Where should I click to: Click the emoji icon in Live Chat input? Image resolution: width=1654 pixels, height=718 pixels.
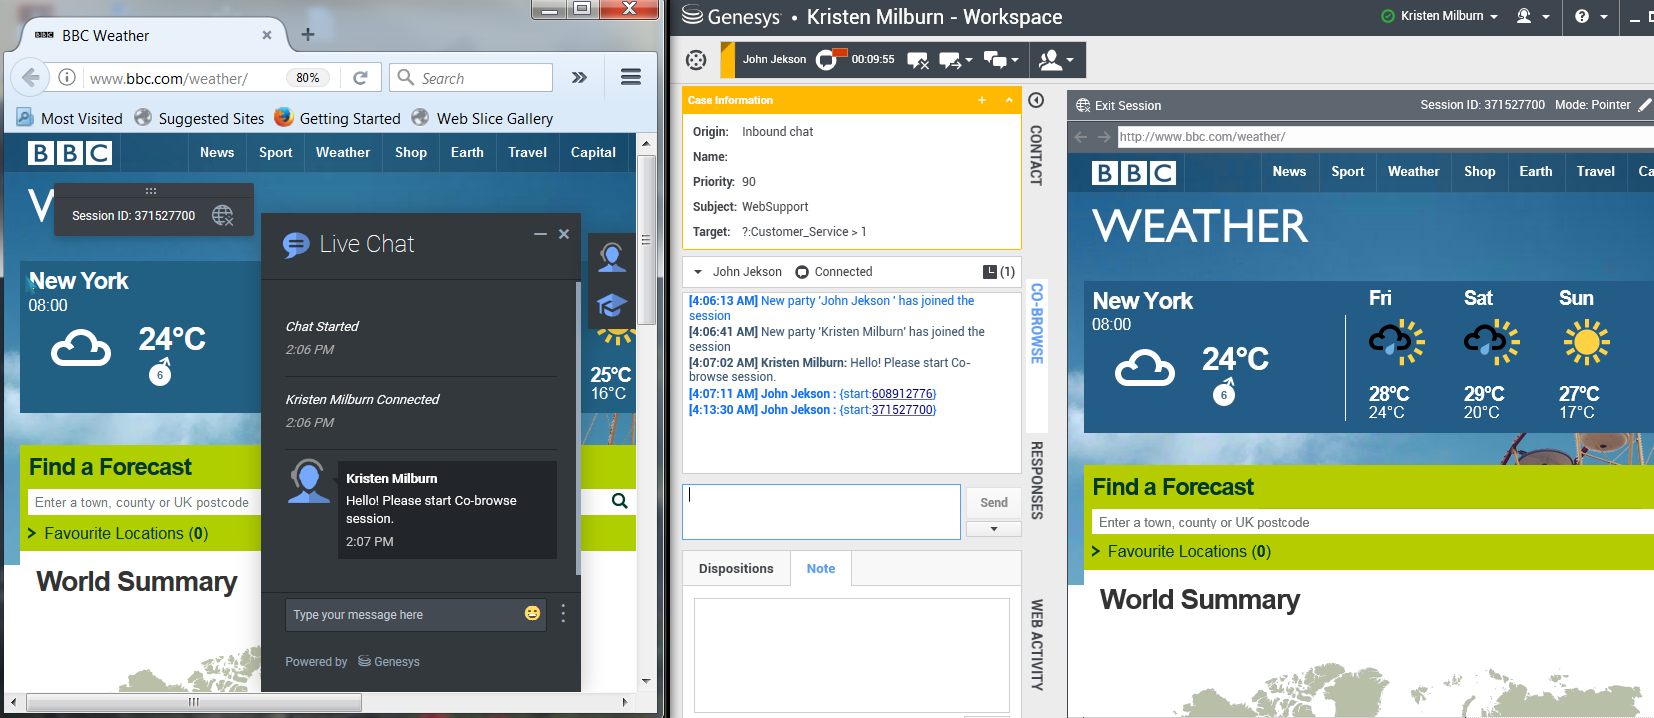(532, 613)
